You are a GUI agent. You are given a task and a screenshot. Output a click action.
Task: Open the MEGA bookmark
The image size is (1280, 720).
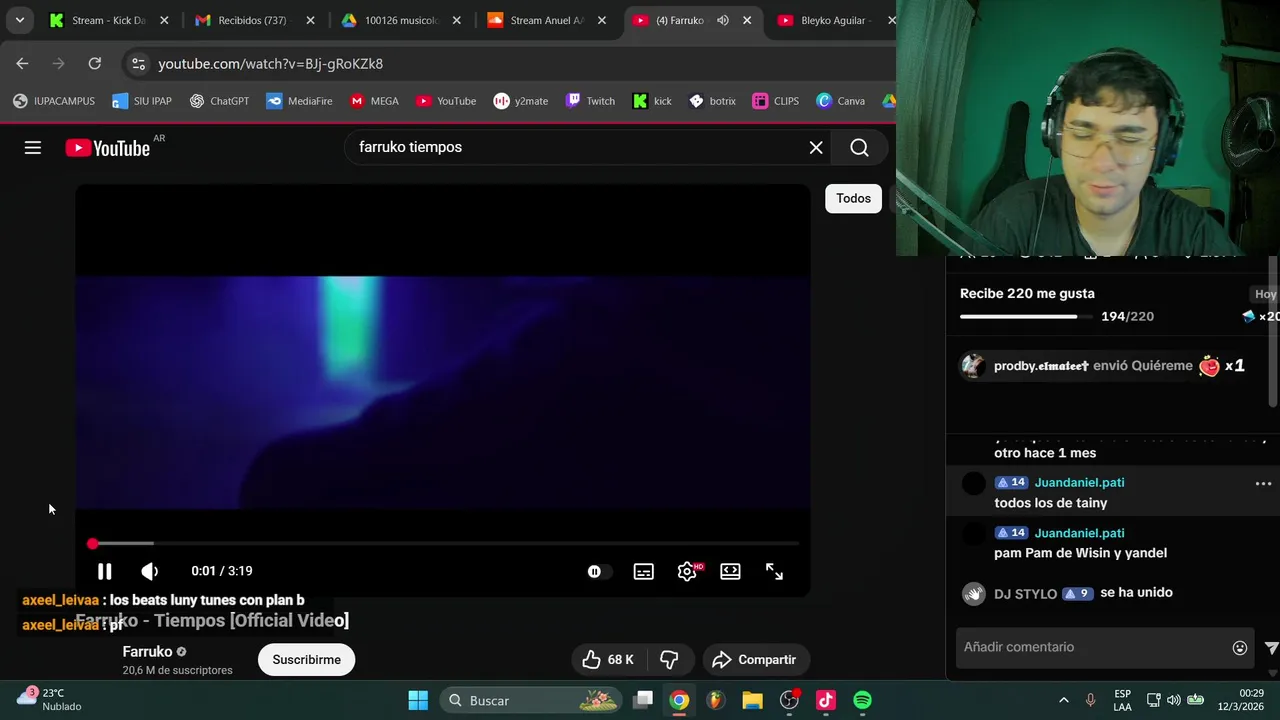point(375,101)
